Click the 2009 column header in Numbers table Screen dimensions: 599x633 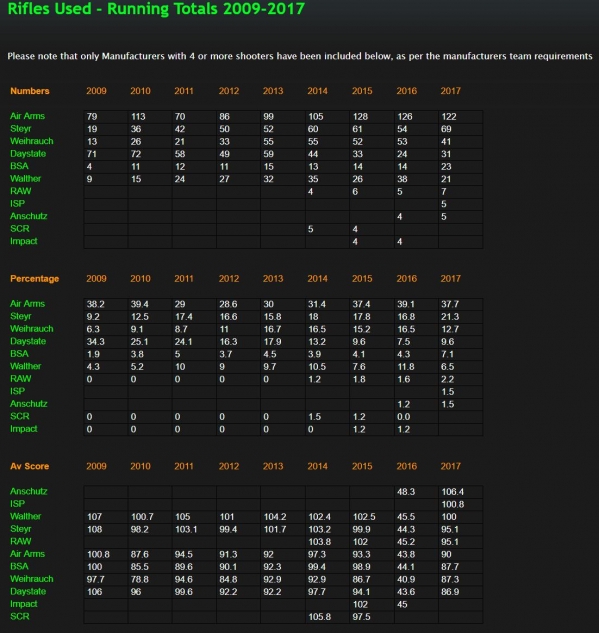tap(96, 91)
